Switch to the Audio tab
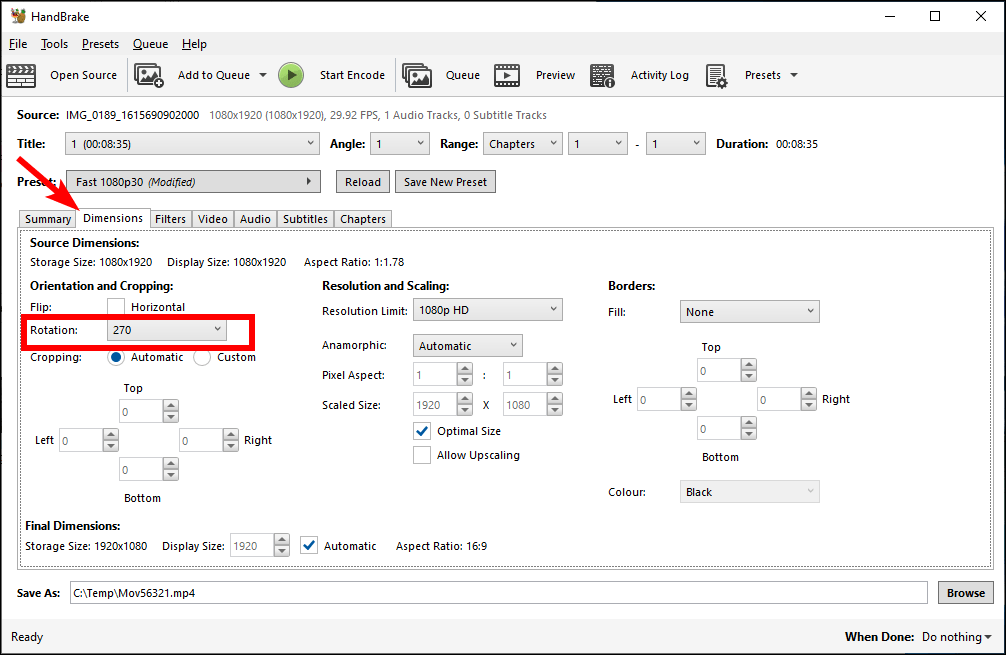 pyautogui.click(x=255, y=219)
